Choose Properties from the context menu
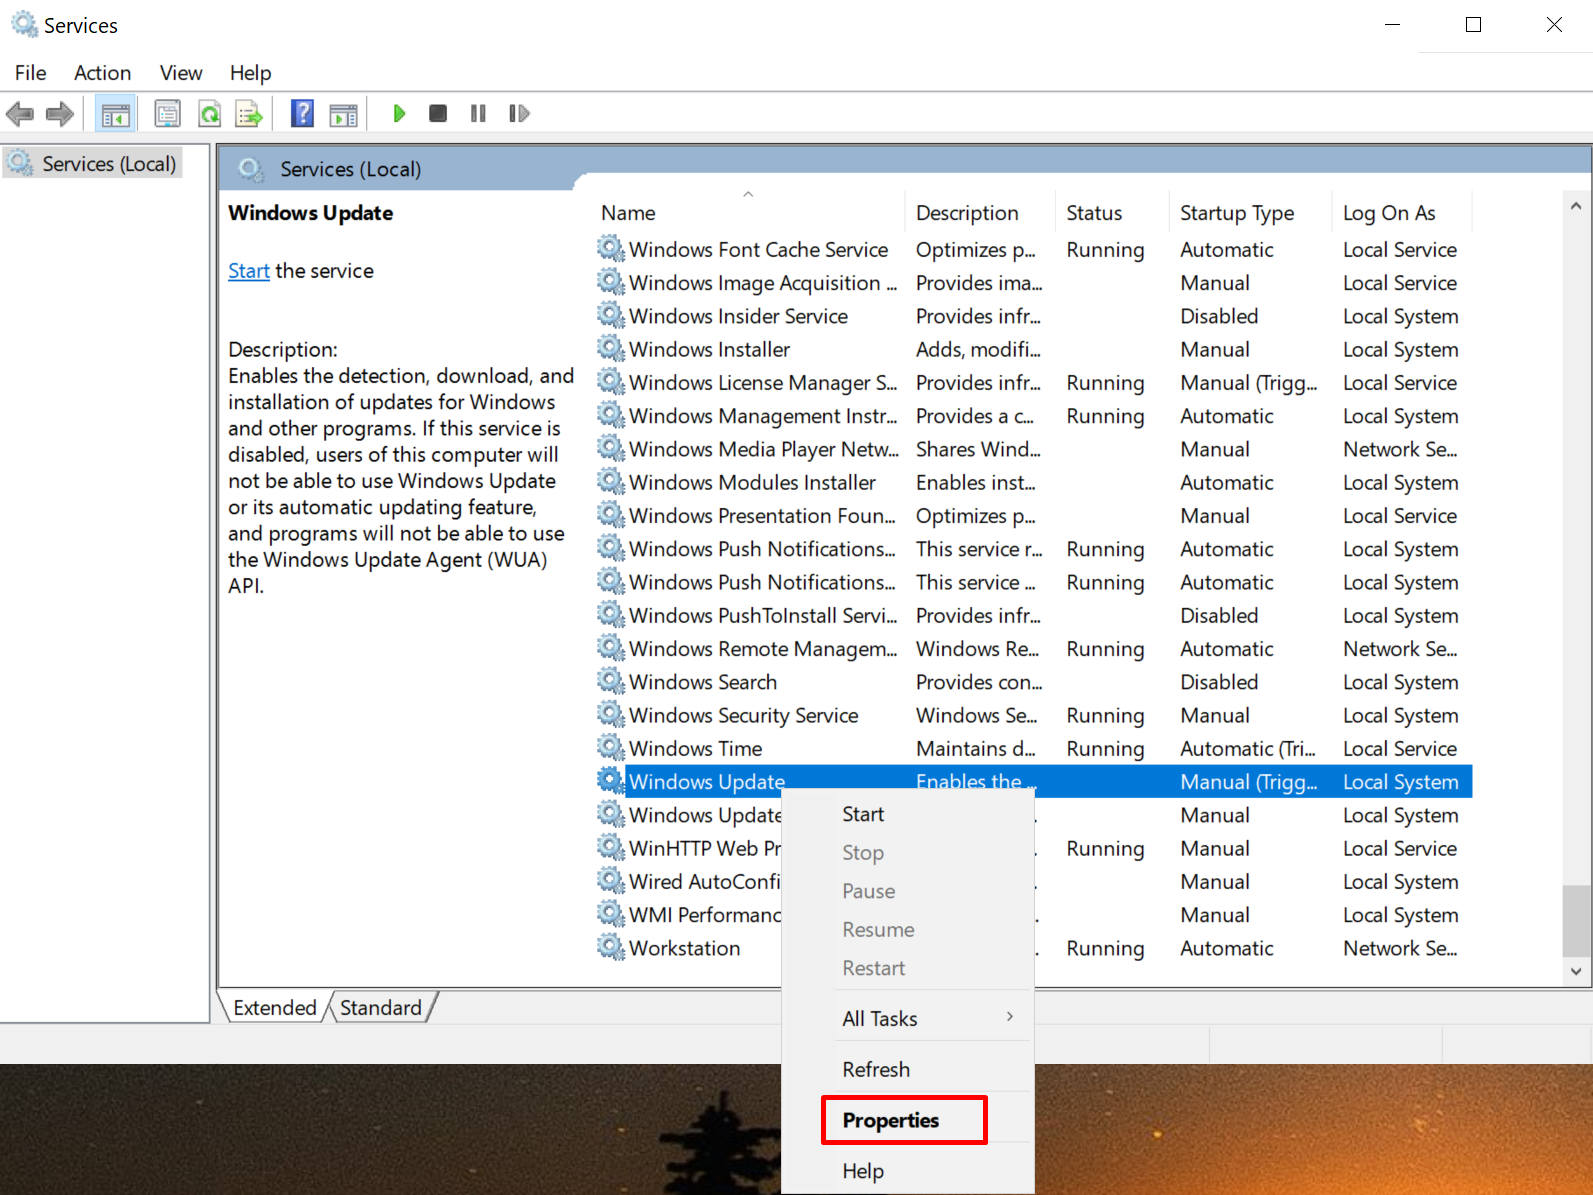This screenshot has height=1195, width=1593. pyautogui.click(x=890, y=1120)
